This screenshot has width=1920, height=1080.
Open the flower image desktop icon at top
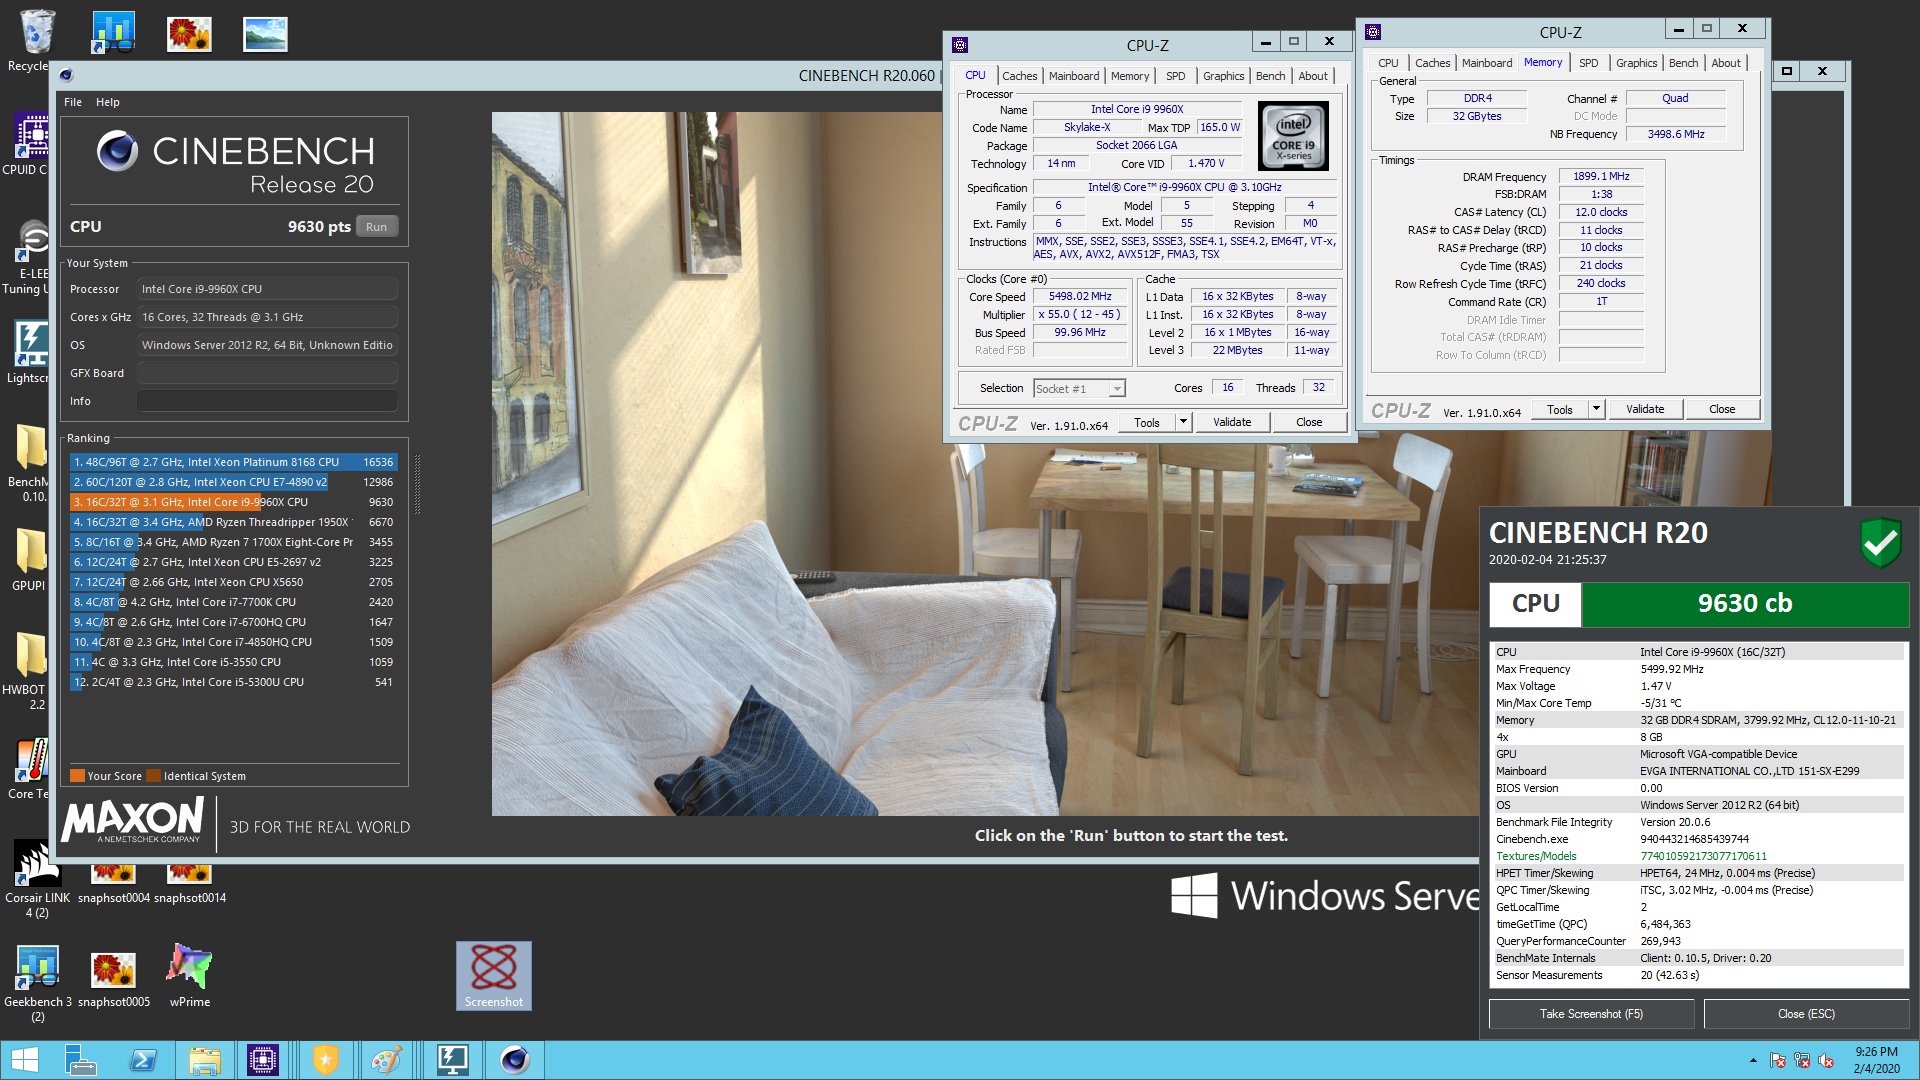click(x=189, y=34)
